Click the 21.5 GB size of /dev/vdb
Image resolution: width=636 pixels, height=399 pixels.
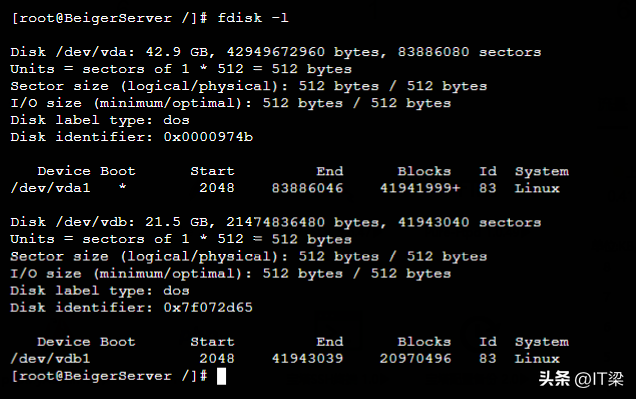[x=177, y=222]
